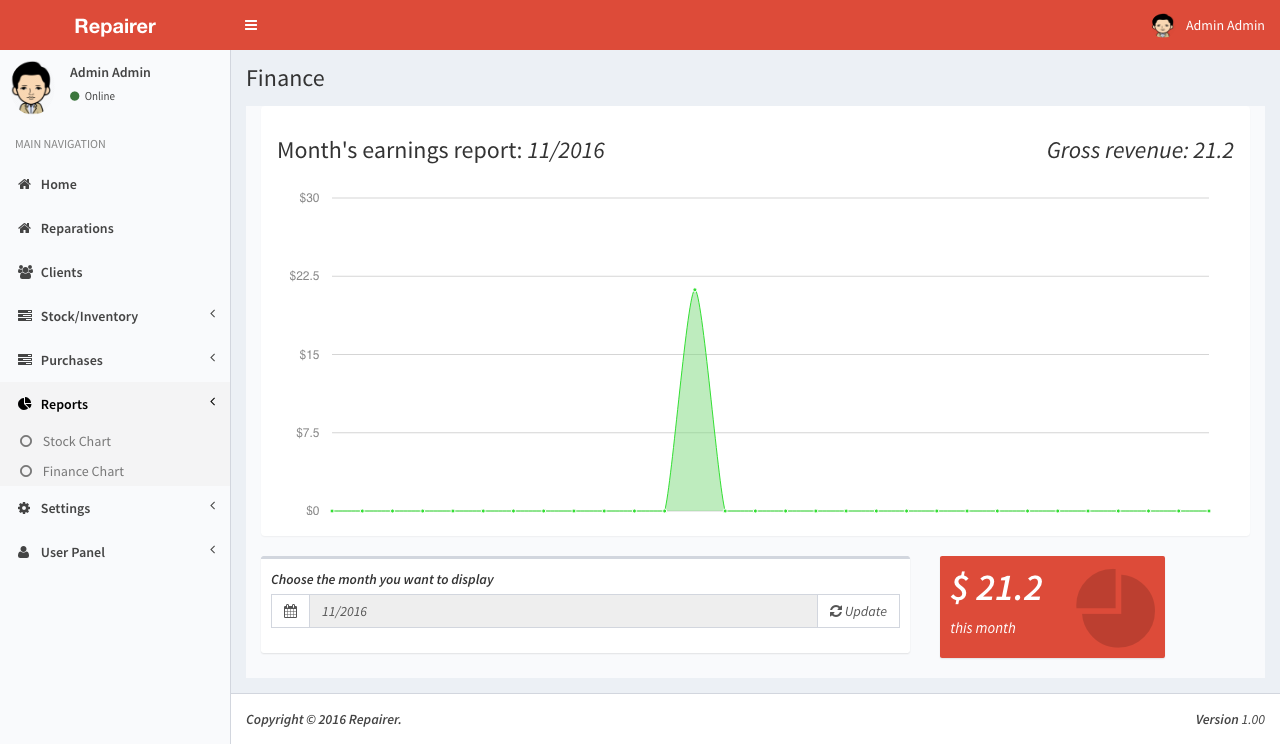Click the Settings gear icon in sidebar

(25, 508)
